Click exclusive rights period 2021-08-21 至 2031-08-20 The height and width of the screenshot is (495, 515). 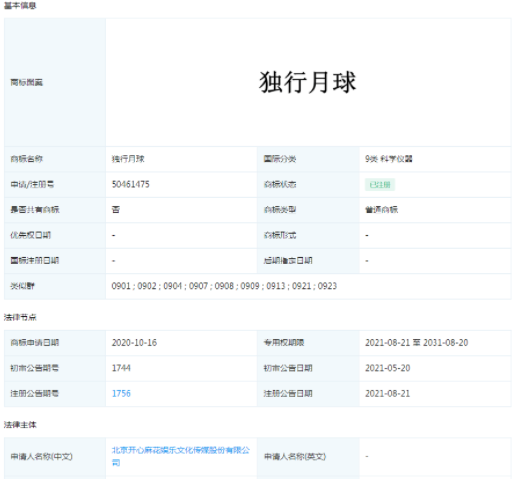coord(417,343)
